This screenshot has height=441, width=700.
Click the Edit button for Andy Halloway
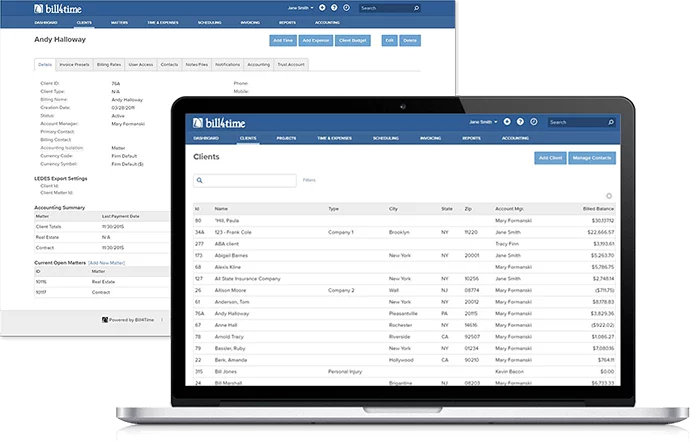(x=389, y=41)
